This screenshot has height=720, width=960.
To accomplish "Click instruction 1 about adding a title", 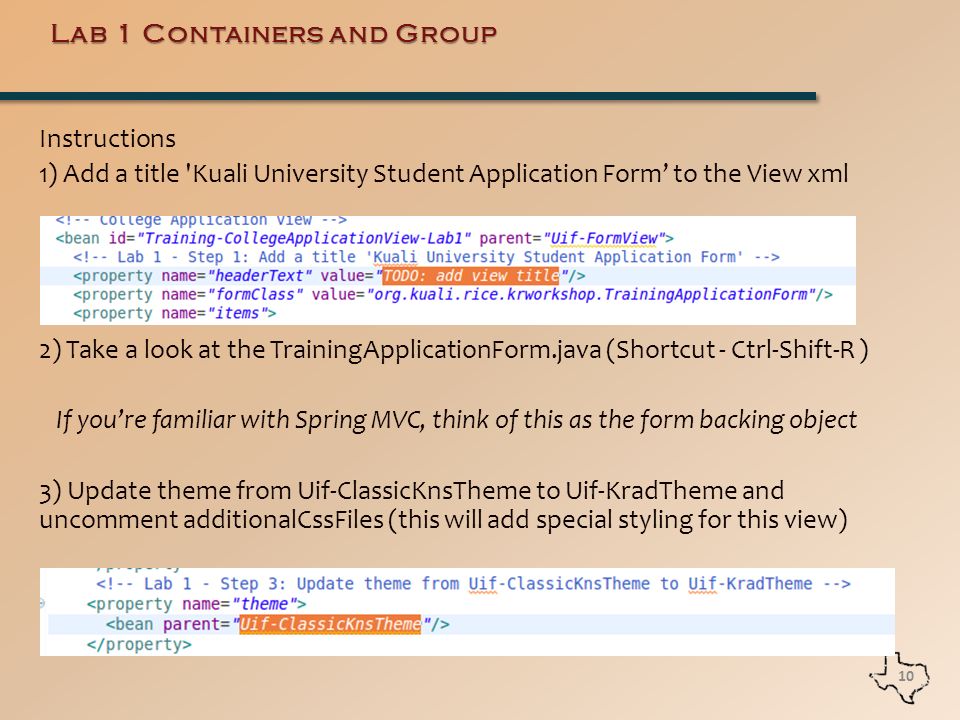I will pos(444,174).
